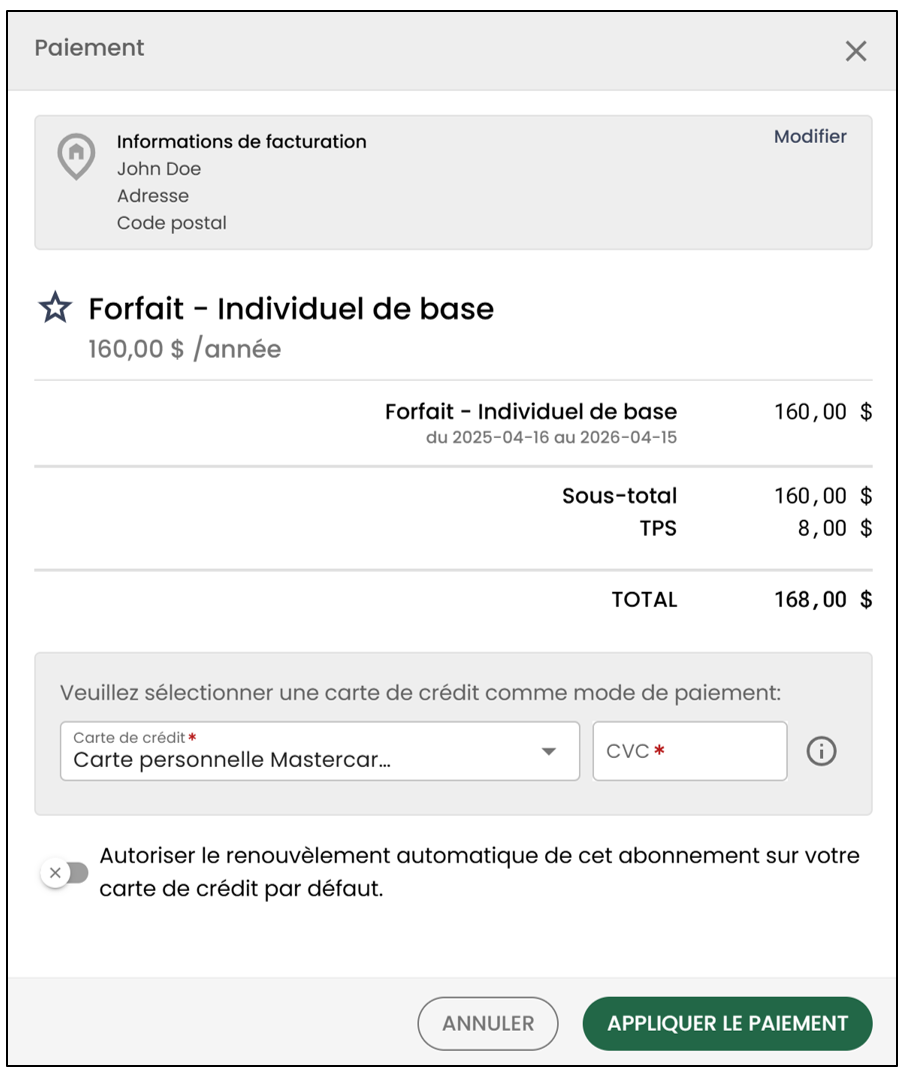Click the subscription date range line
The height and width of the screenshot is (1071, 904).
click(x=552, y=437)
